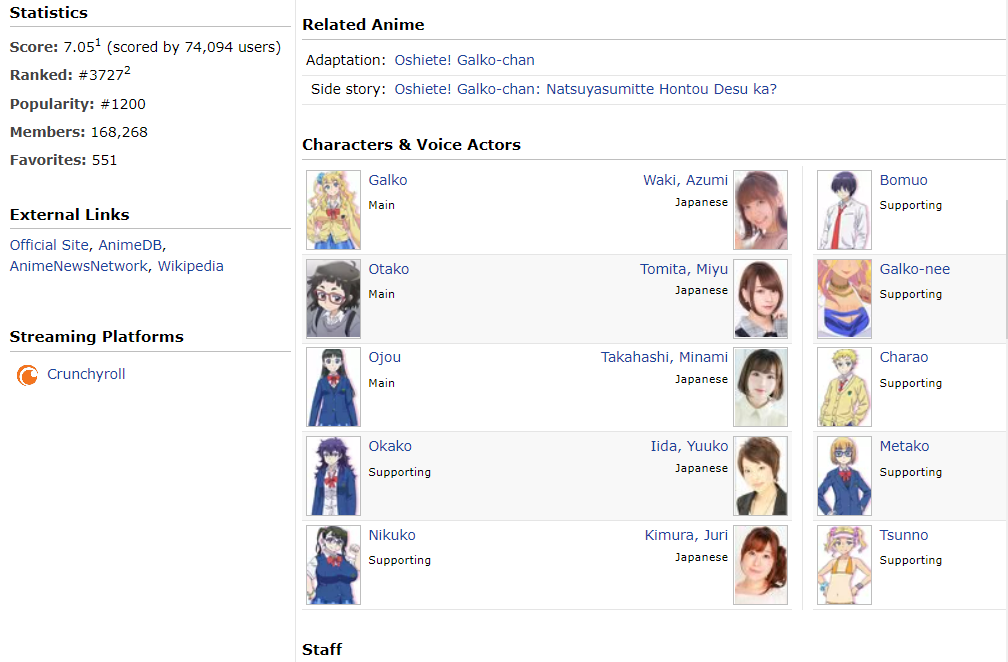Image resolution: width=1008 pixels, height=662 pixels.
Task: Click Charao's character thumbnail
Action: 844,387
